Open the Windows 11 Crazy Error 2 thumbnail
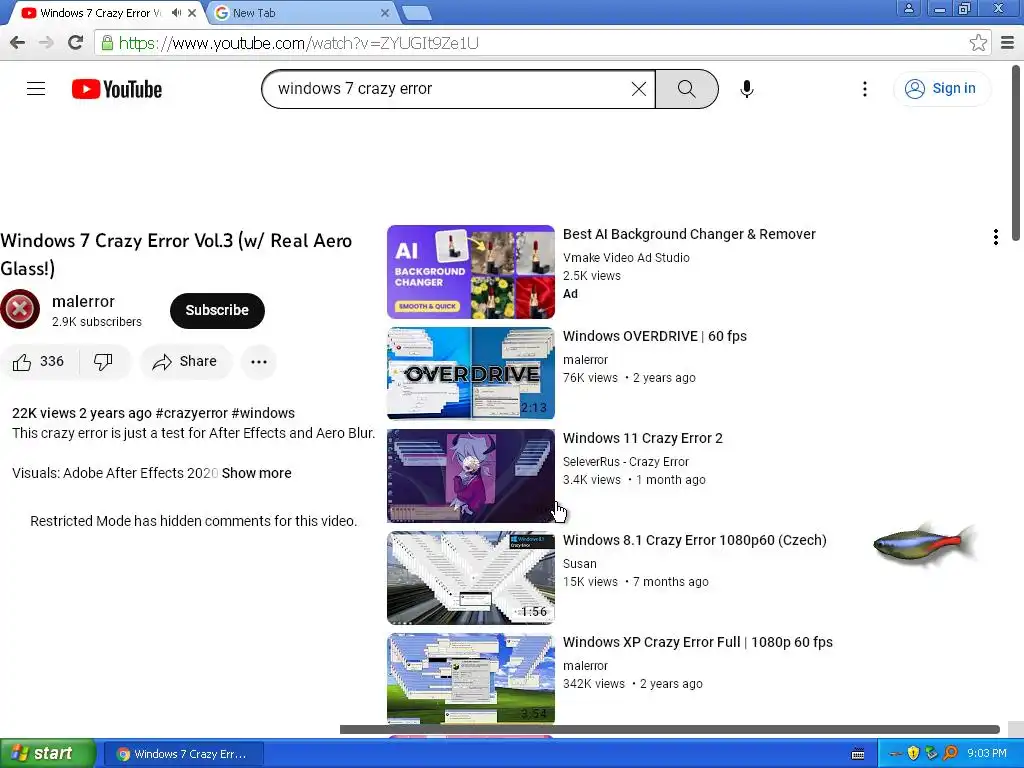Image resolution: width=1024 pixels, height=768 pixels. point(471,475)
